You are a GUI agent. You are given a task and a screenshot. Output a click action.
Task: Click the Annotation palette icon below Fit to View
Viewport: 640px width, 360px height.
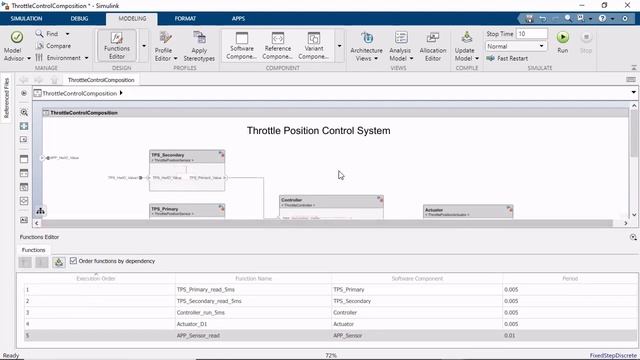24,139
